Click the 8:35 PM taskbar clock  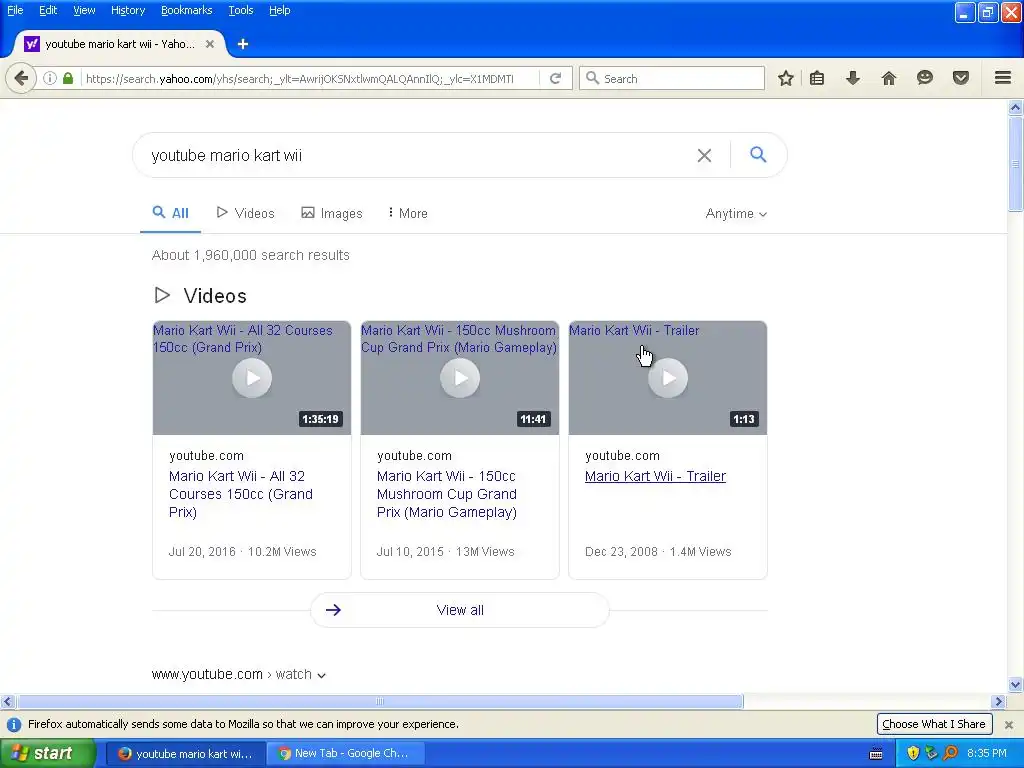pos(987,753)
